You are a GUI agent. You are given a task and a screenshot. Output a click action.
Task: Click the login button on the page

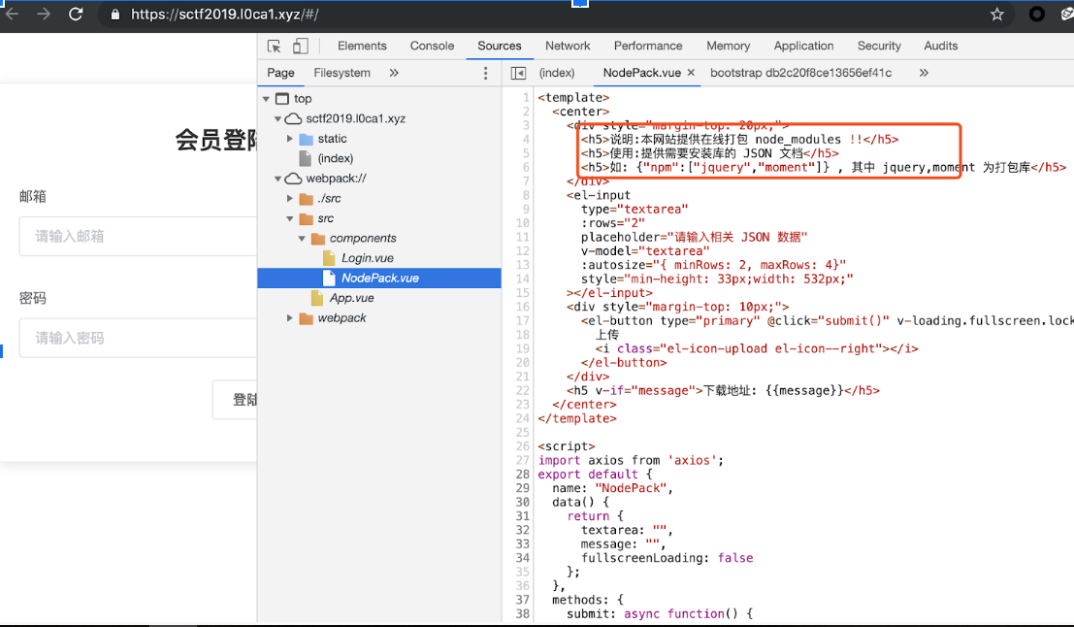point(235,399)
